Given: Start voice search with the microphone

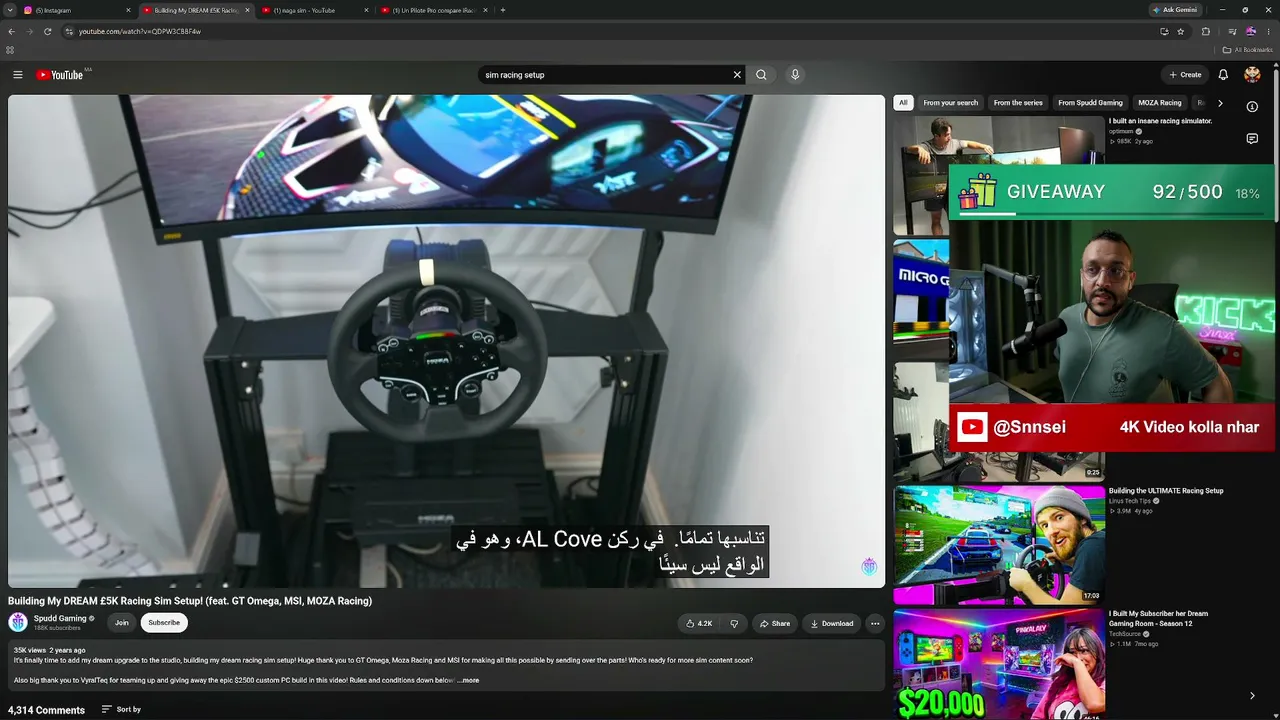Looking at the screenshot, I should click(795, 75).
